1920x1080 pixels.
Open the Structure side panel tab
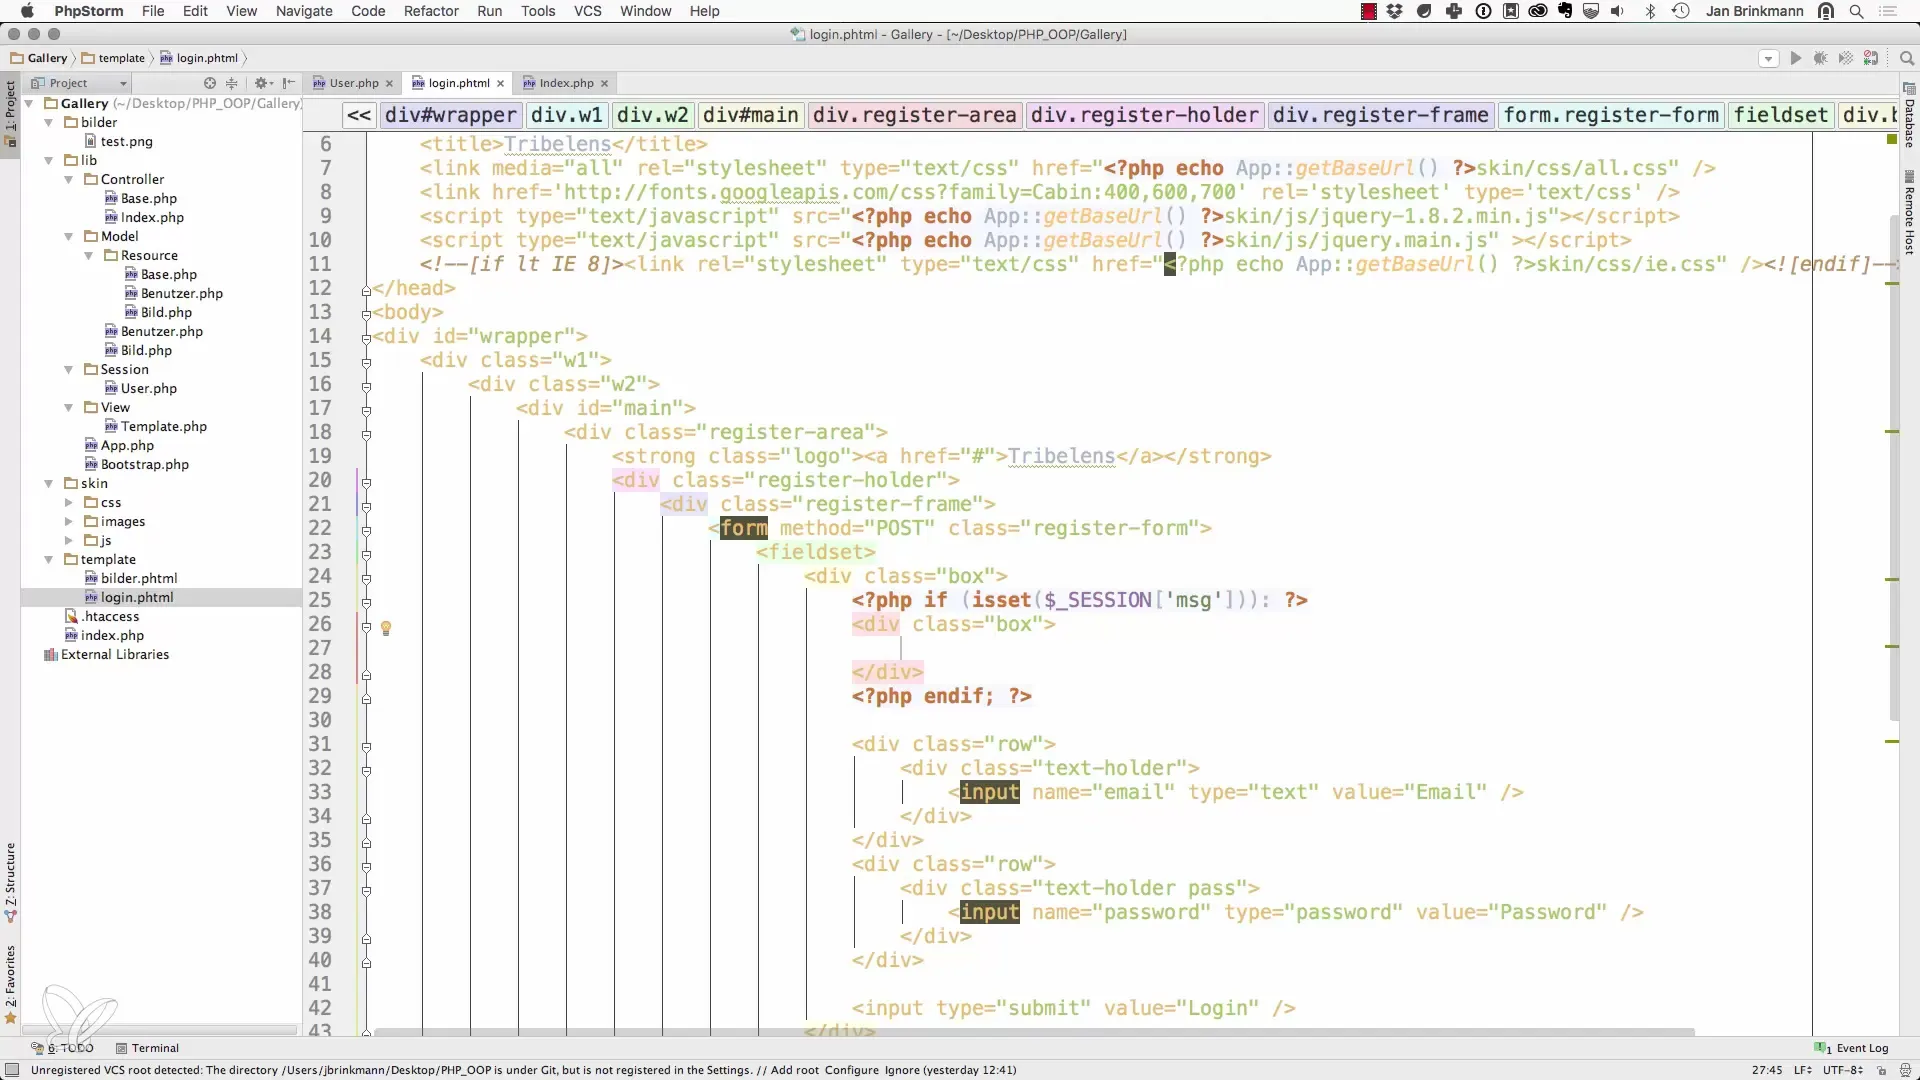click(x=11, y=881)
